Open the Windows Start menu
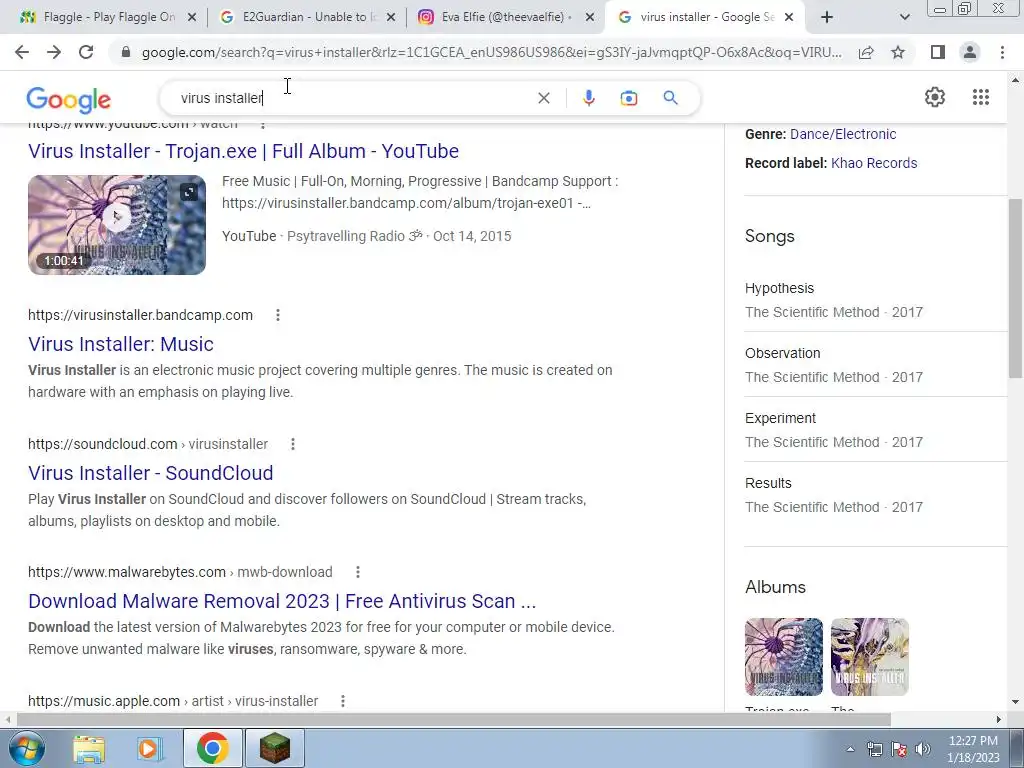 tap(27, 748)
